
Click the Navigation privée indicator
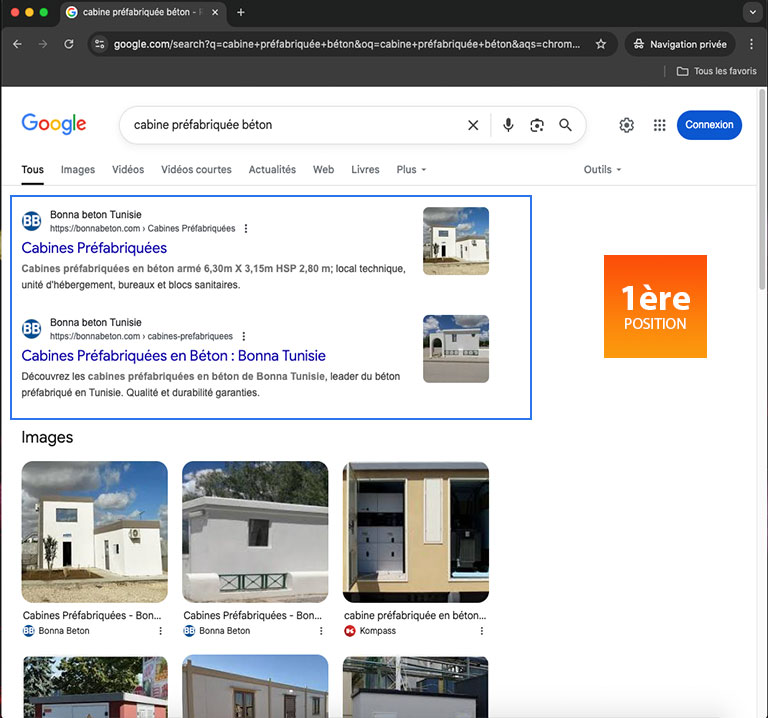point(680,44)
